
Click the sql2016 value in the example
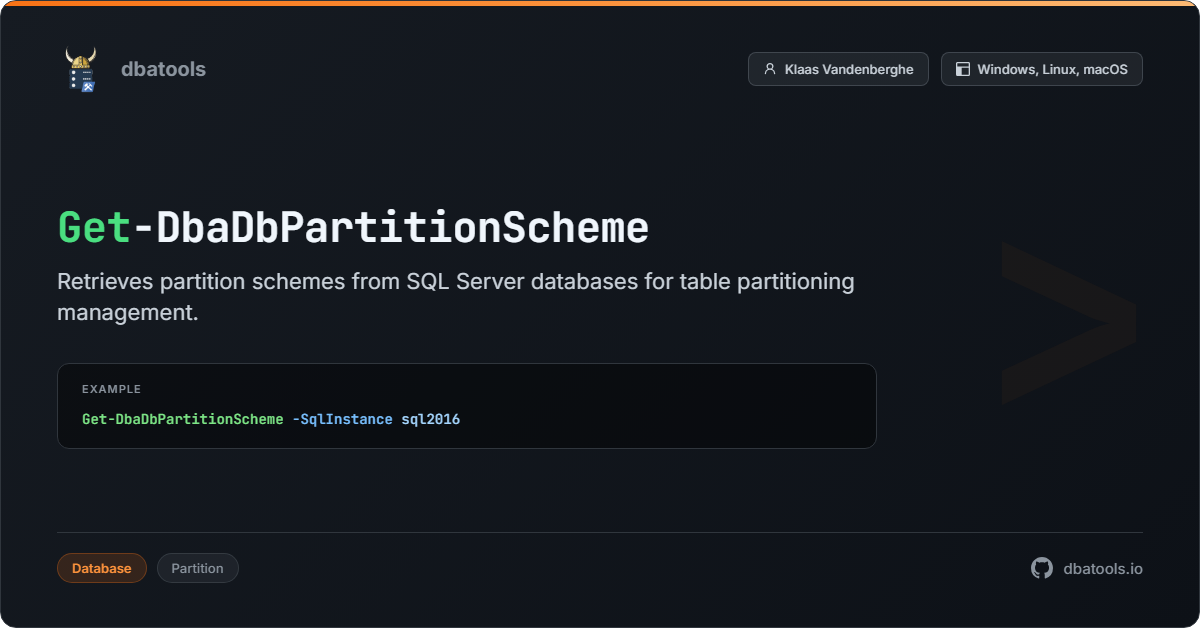[x=431, y=419]
